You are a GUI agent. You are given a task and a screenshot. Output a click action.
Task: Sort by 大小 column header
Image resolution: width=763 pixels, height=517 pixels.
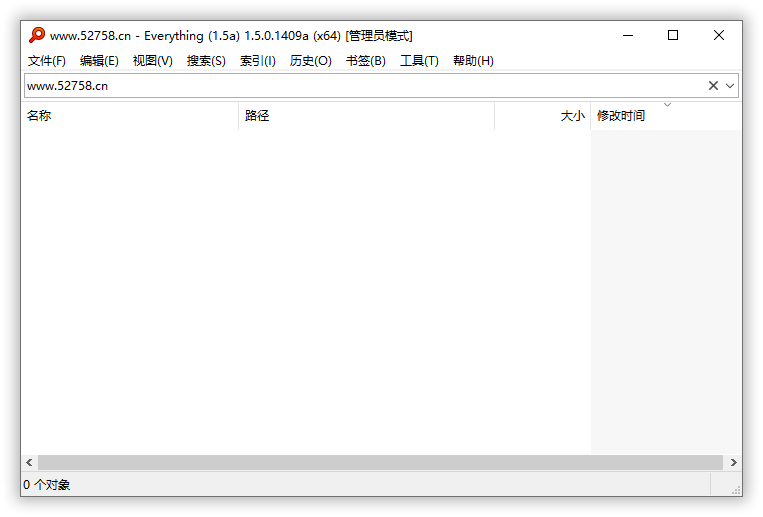(543, 116)
